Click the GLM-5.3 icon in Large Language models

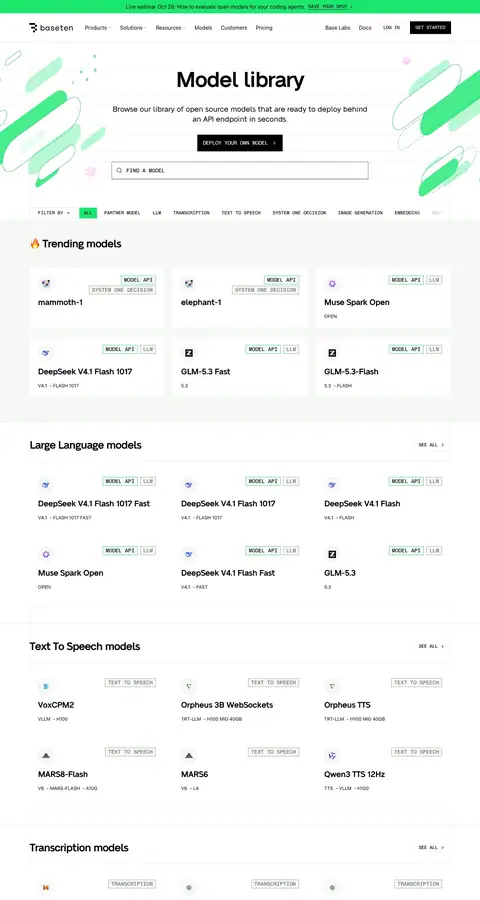[x=332, y=554]
